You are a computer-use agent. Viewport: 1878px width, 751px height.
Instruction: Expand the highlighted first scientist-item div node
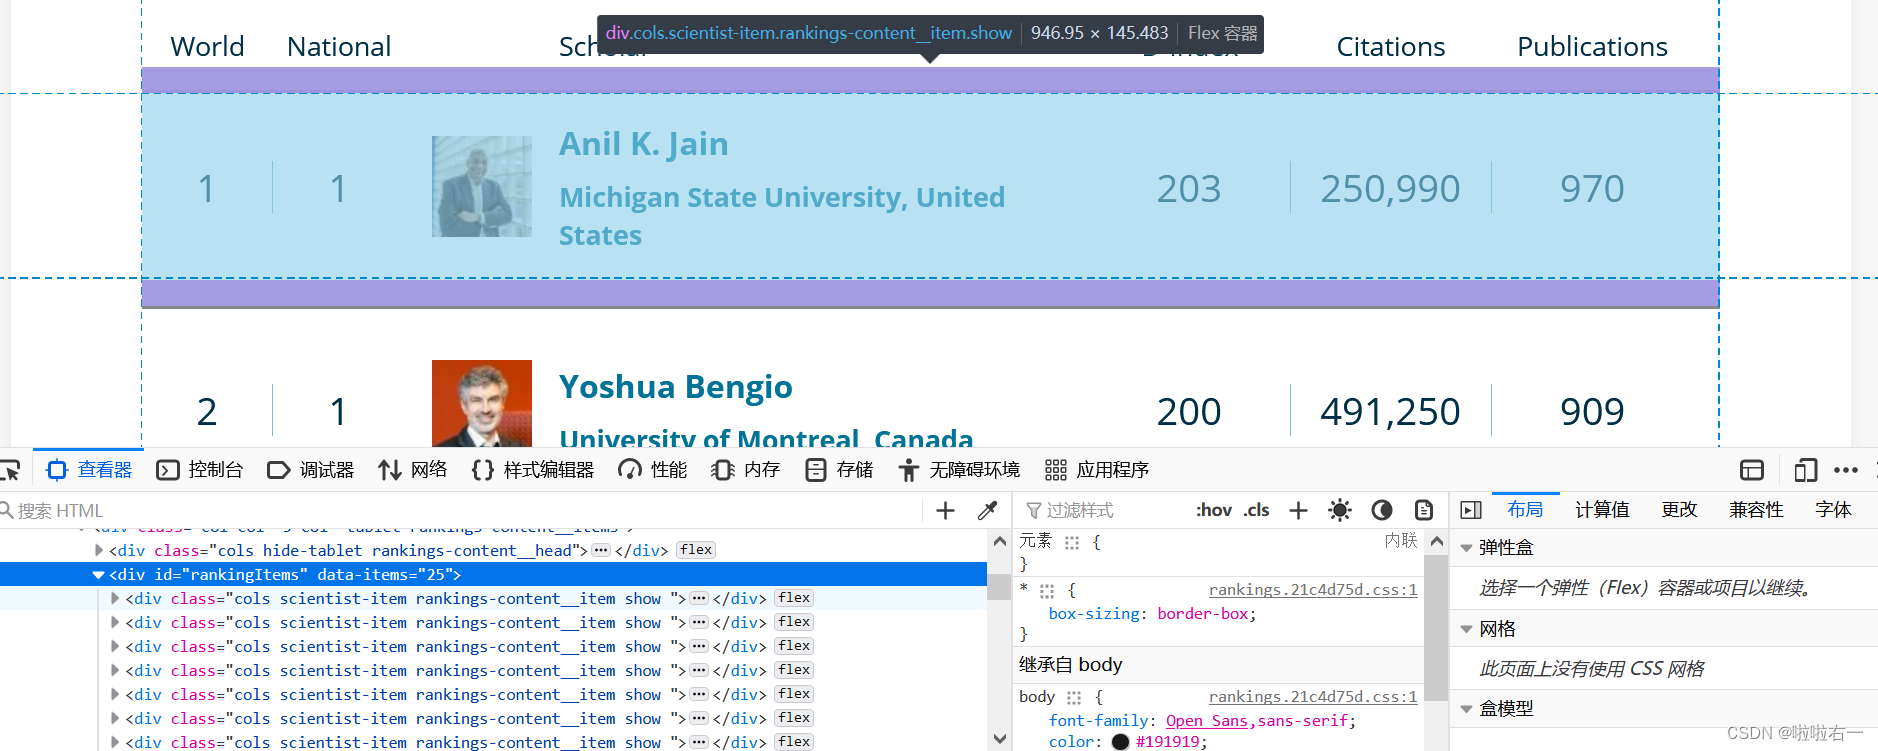click(x=115, y=598)
